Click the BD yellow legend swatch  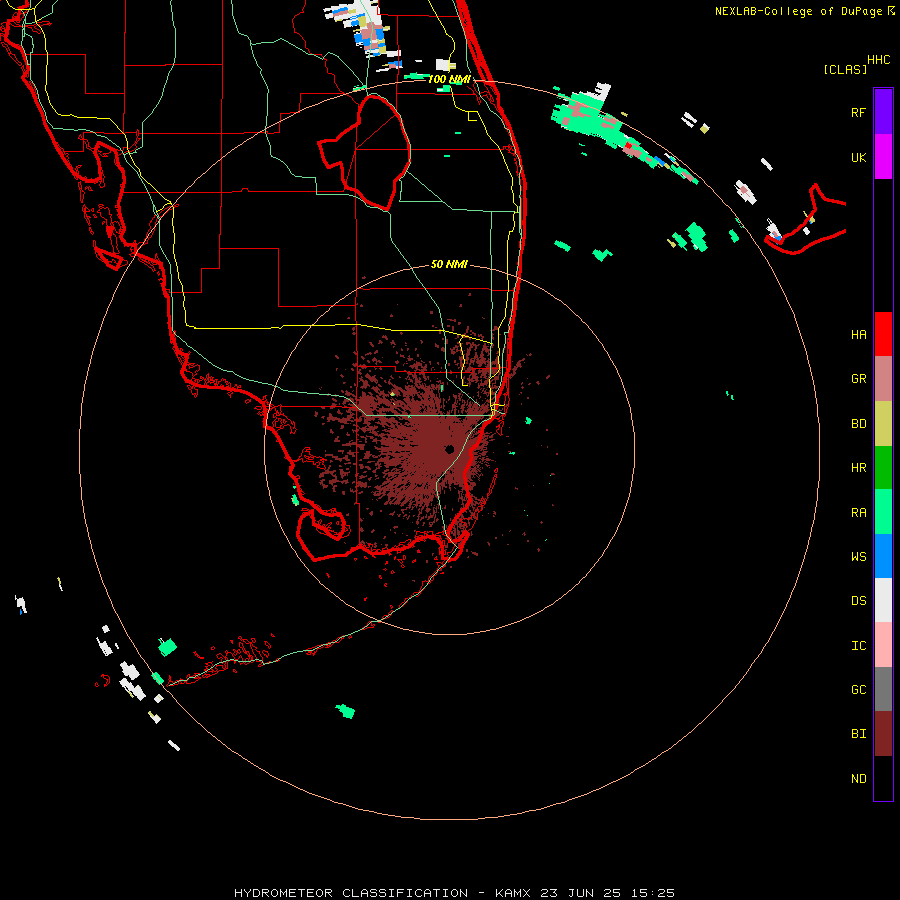(x=883, y=424)
